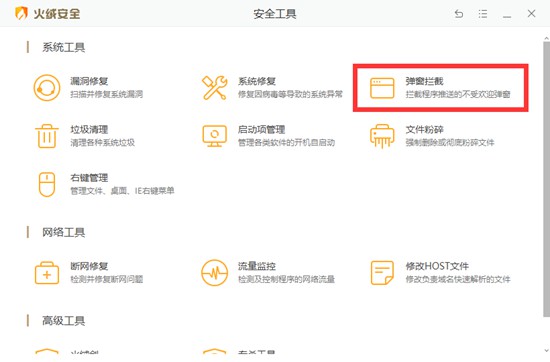Click the 右键管理 title text

[89, 178]
